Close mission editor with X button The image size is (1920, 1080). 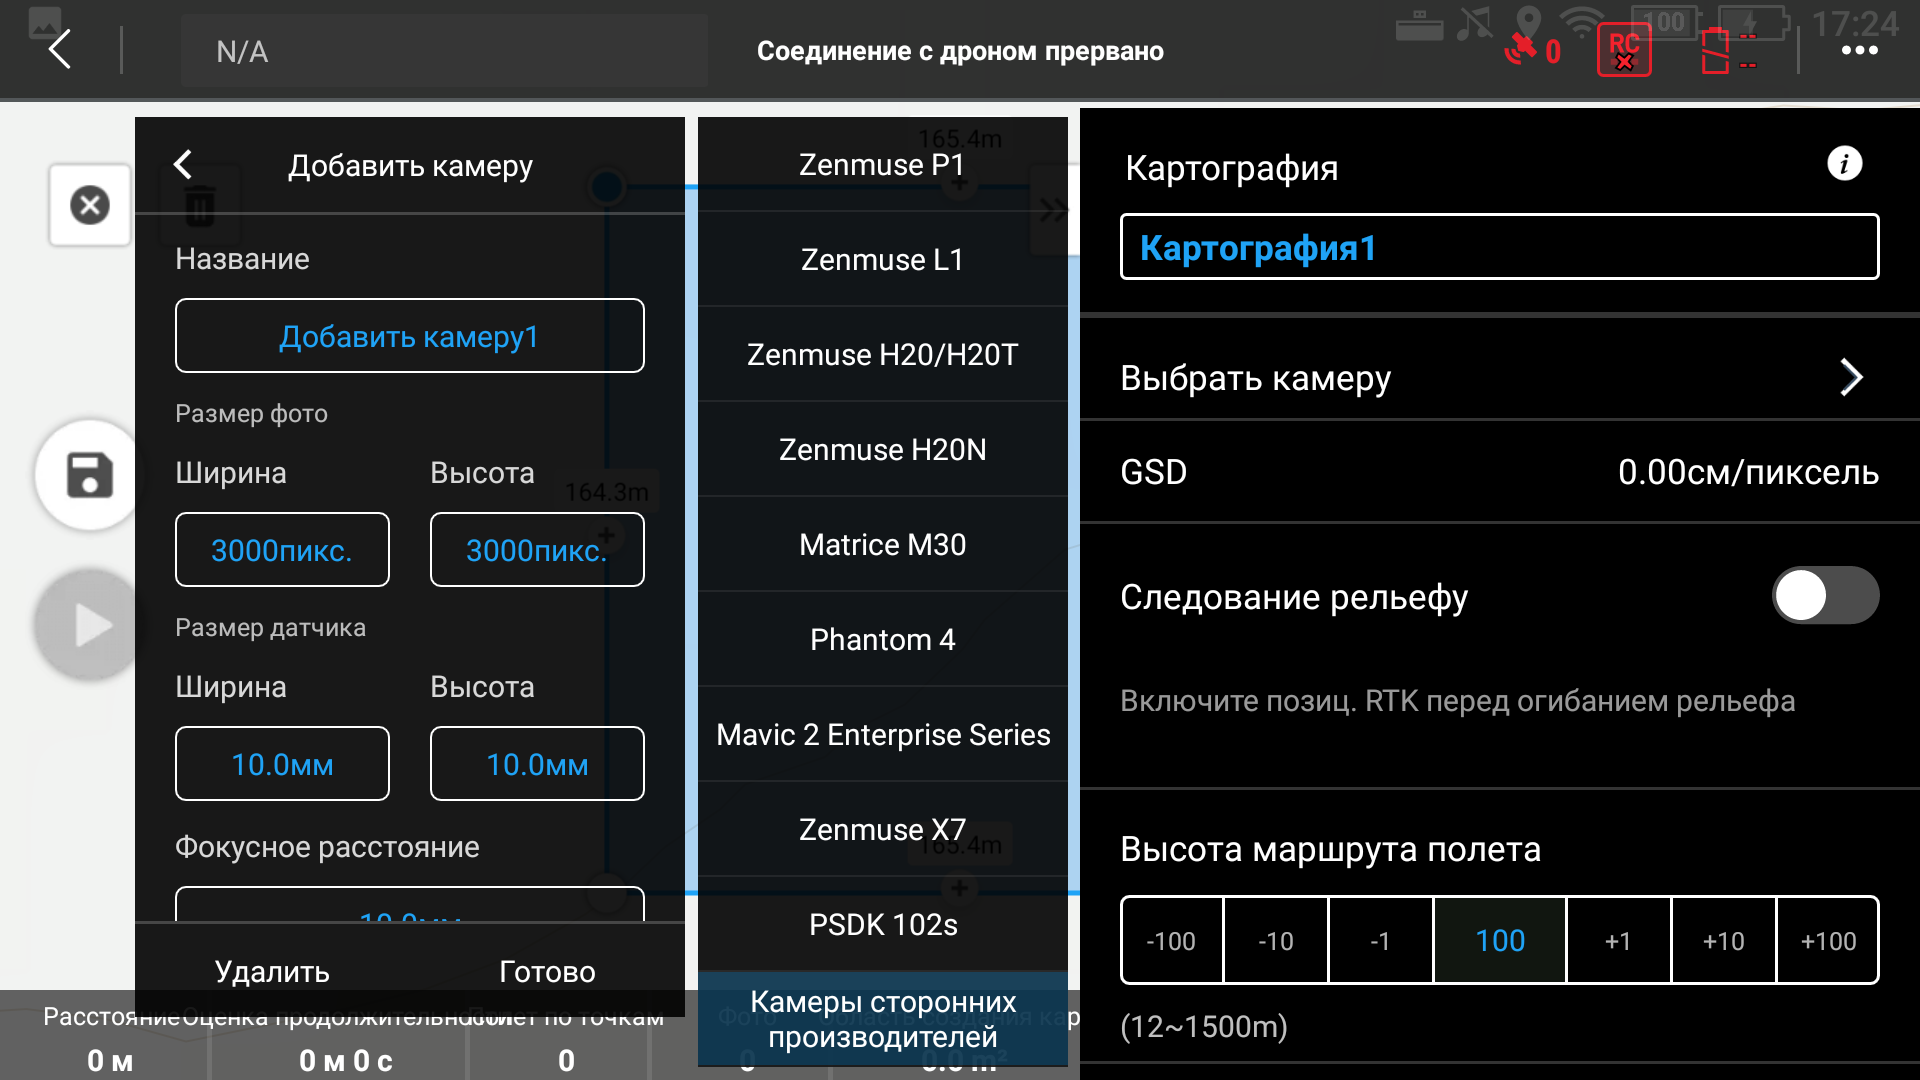click(90, 205)
